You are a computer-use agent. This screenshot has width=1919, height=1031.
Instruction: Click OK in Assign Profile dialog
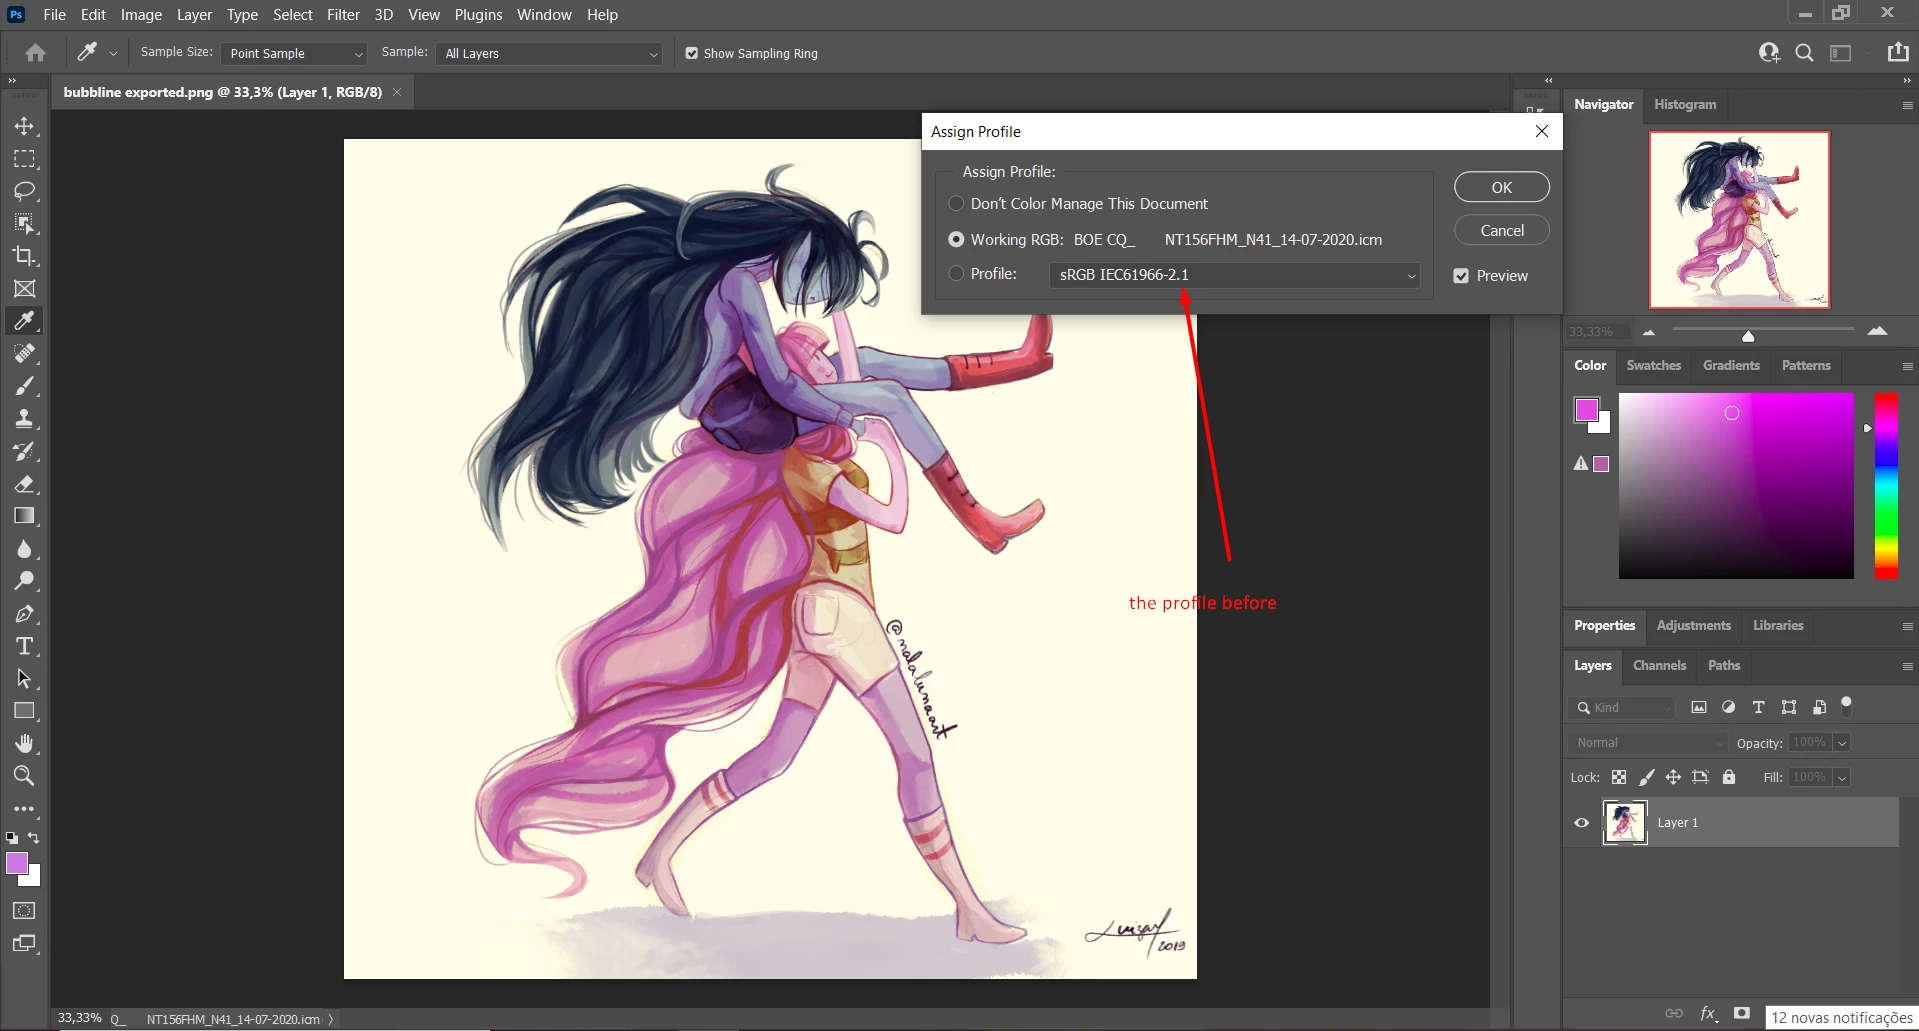coord(1502,187)
